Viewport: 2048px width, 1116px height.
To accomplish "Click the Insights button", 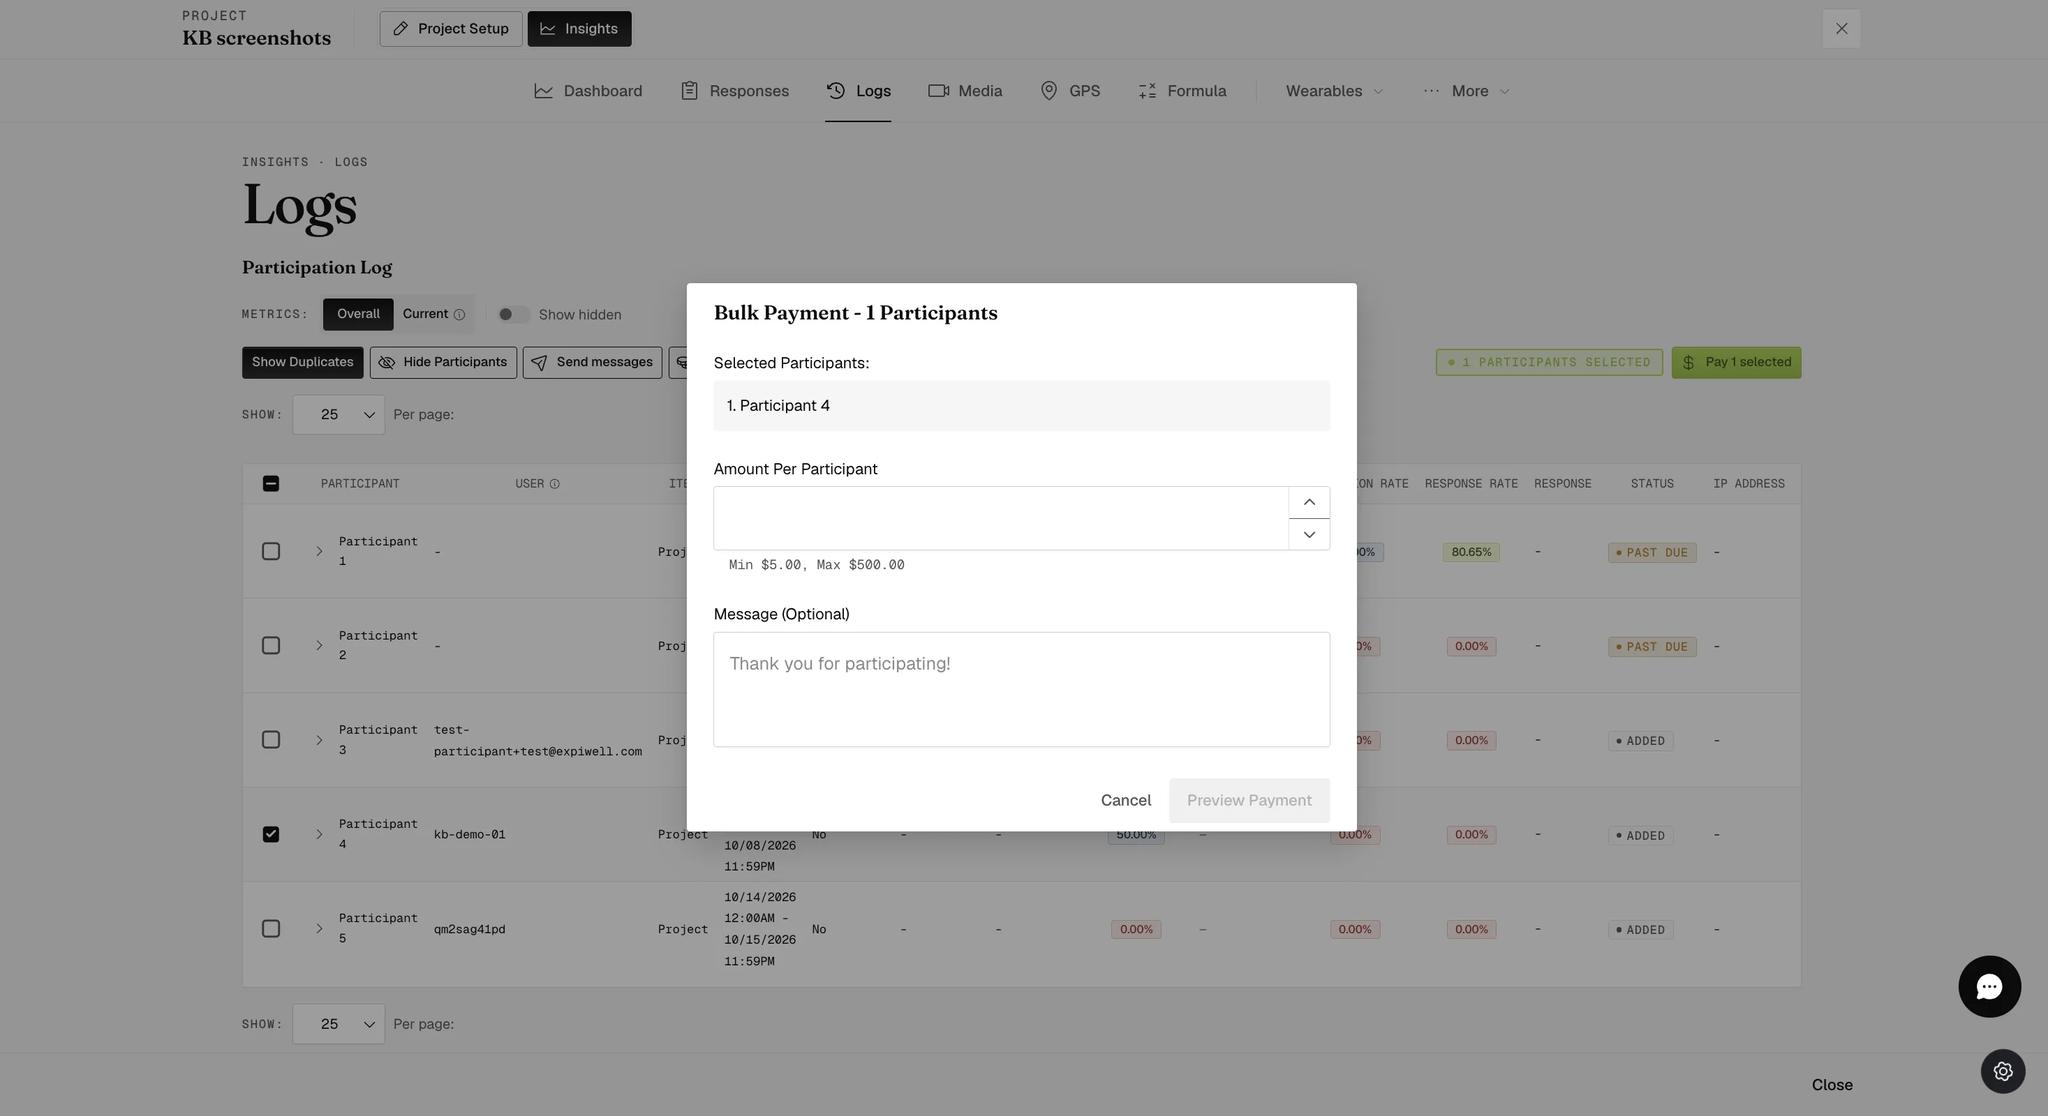I will [580, 29].
